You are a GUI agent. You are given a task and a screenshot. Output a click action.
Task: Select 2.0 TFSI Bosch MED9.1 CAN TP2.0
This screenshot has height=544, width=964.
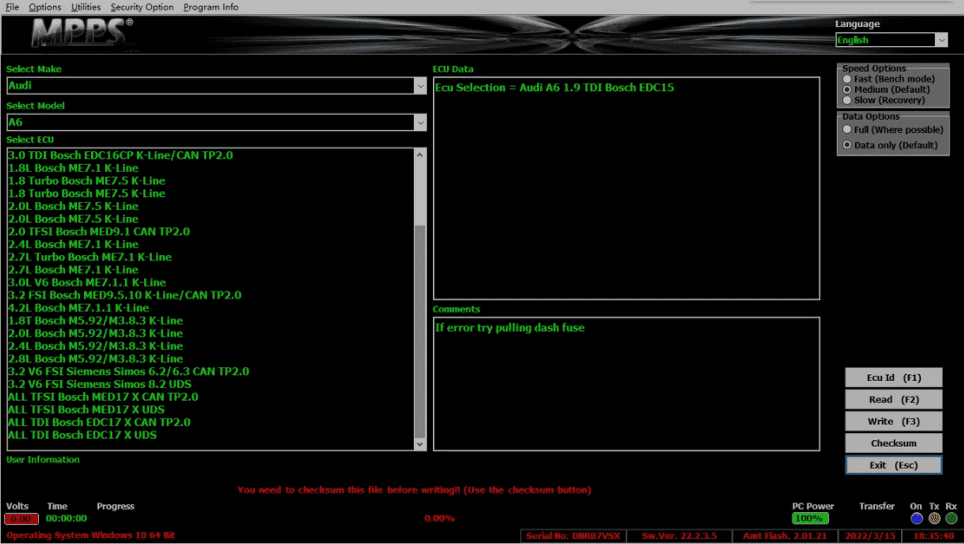(98, 232)
